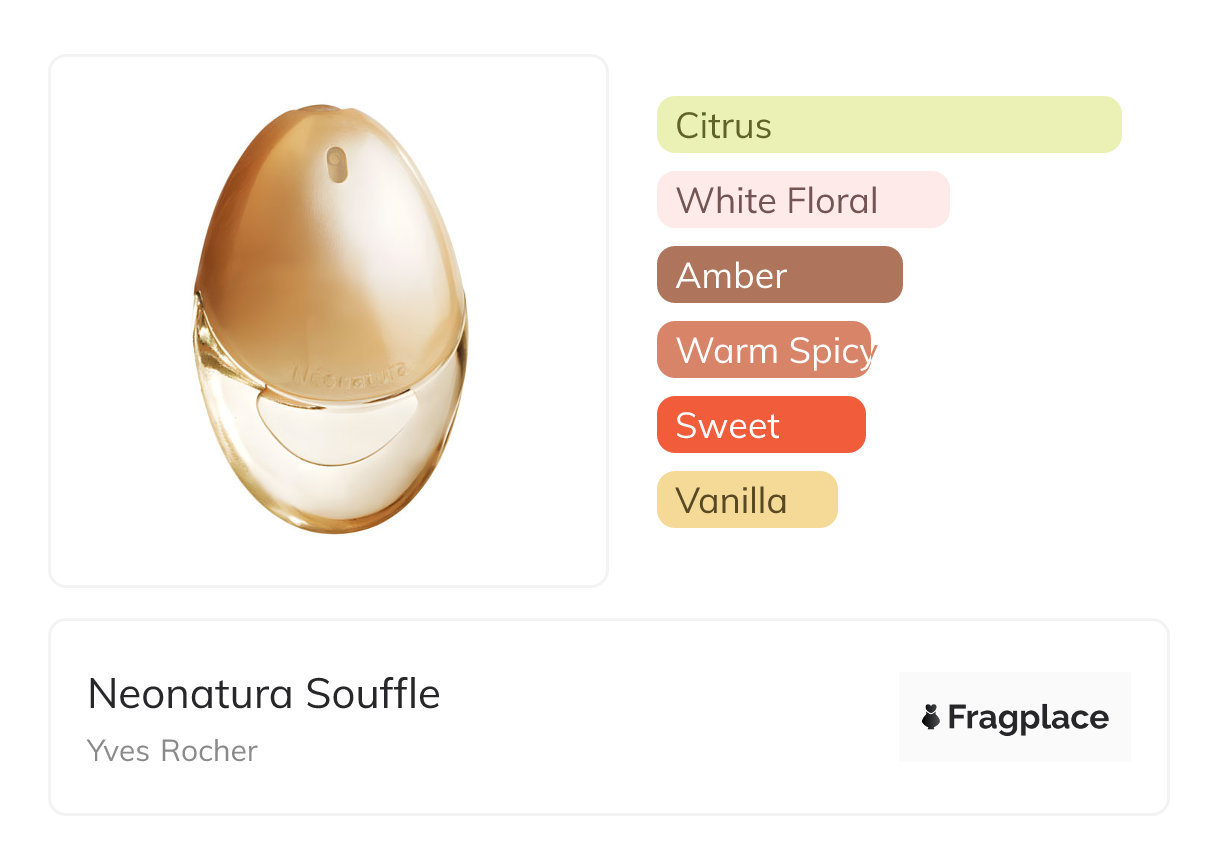
Task: Pick the Warm Spicy accord bar
Action: click(764, 350)
